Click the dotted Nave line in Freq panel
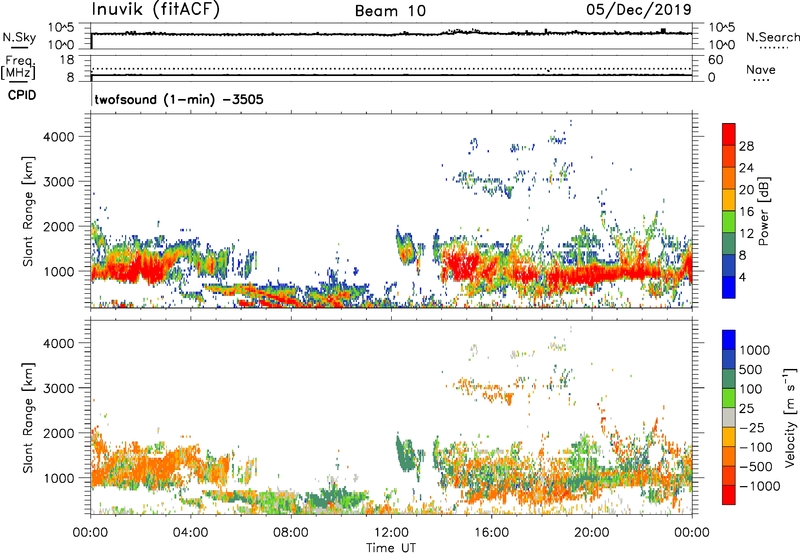Screen dimensions: 800x554 (x=391, y=68)
